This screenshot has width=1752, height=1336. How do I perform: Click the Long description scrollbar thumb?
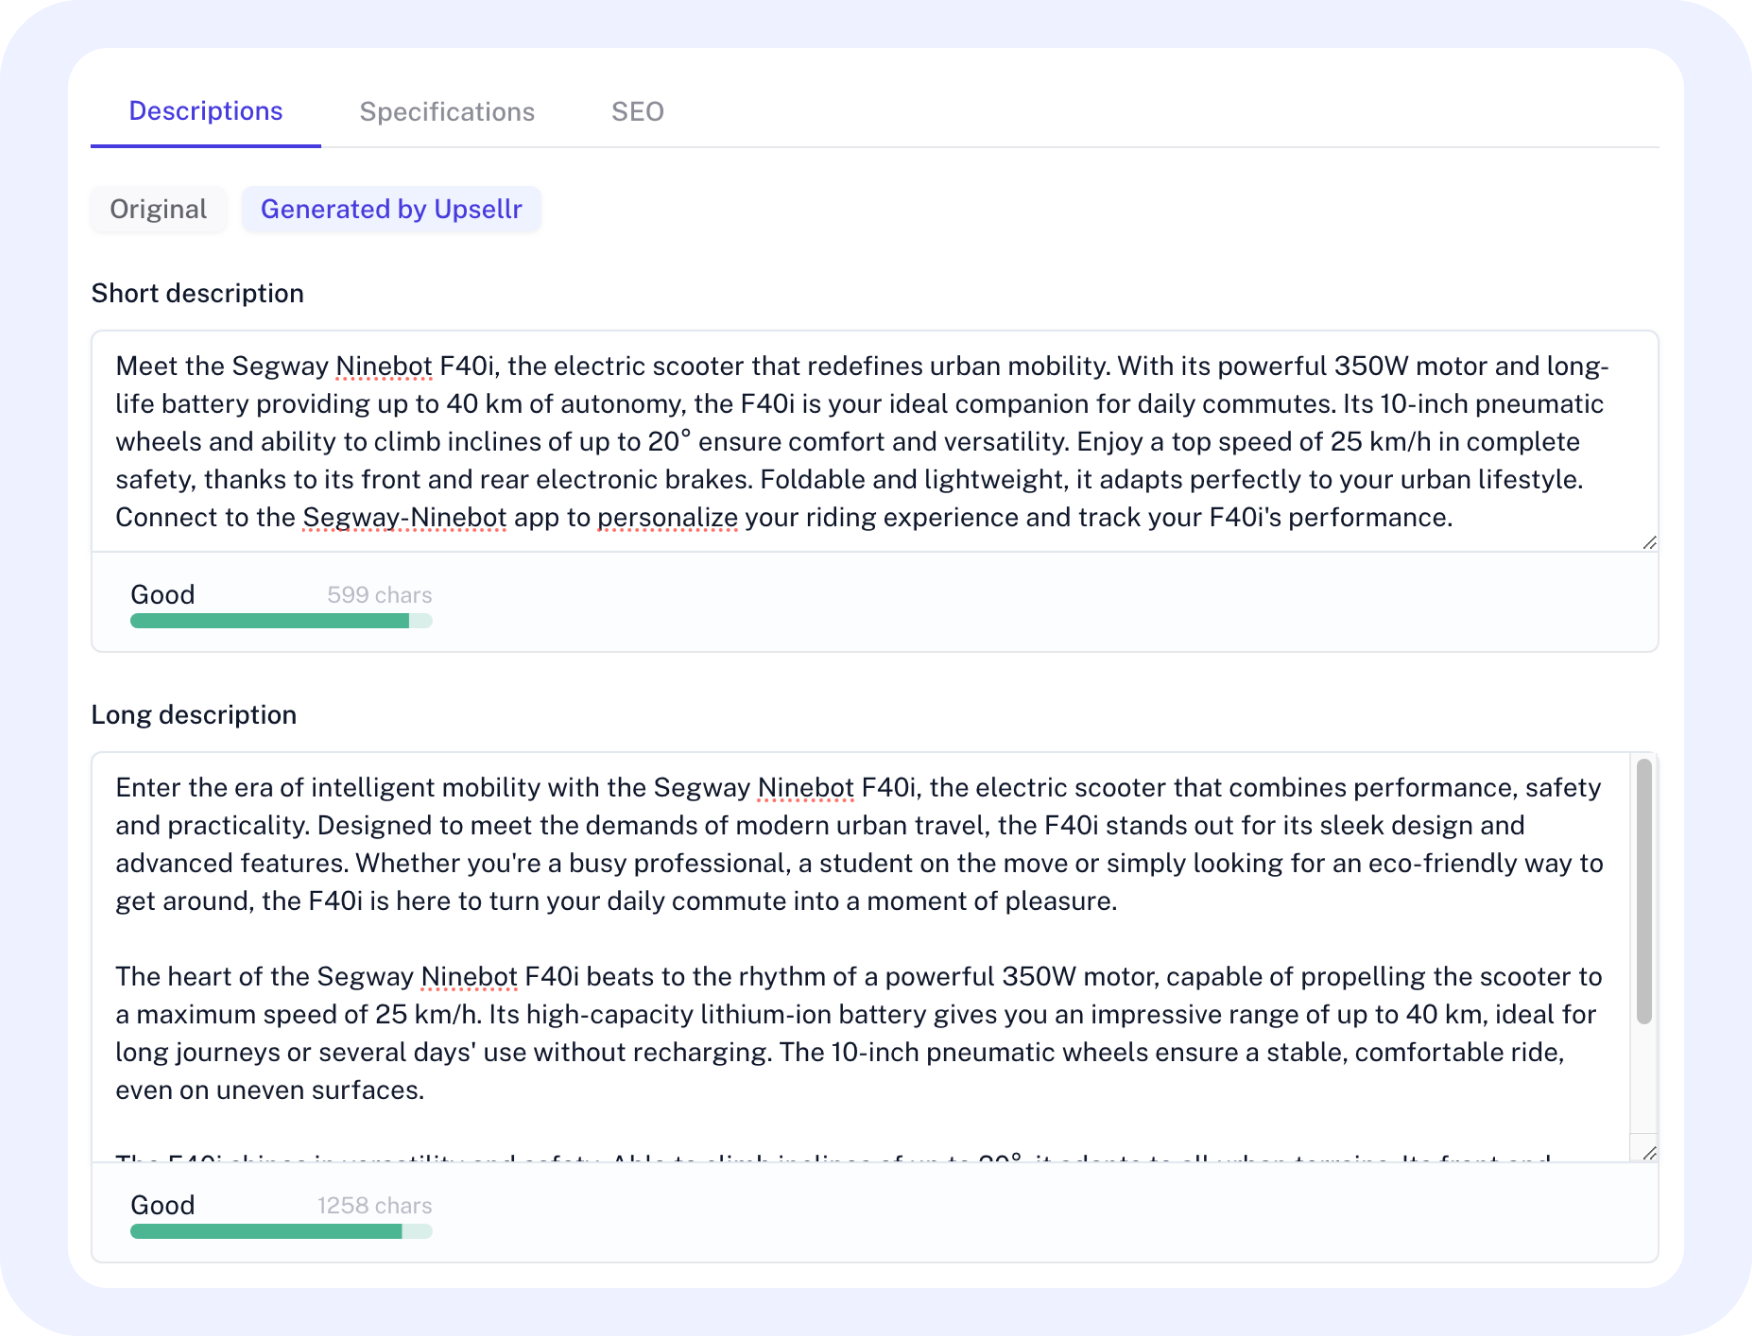1643,892
